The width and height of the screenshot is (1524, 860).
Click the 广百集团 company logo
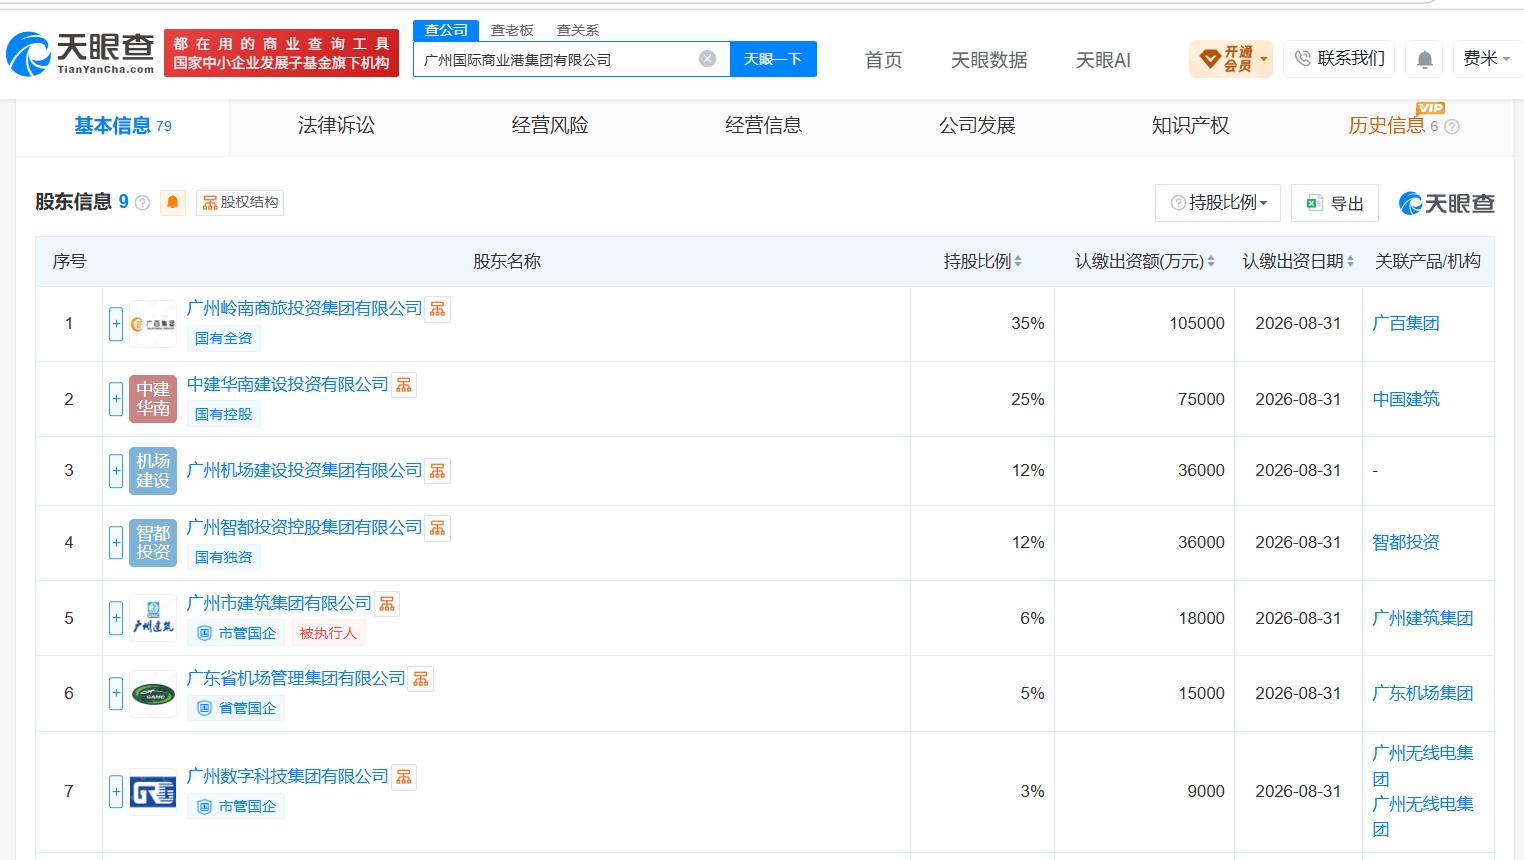[153, 324]
